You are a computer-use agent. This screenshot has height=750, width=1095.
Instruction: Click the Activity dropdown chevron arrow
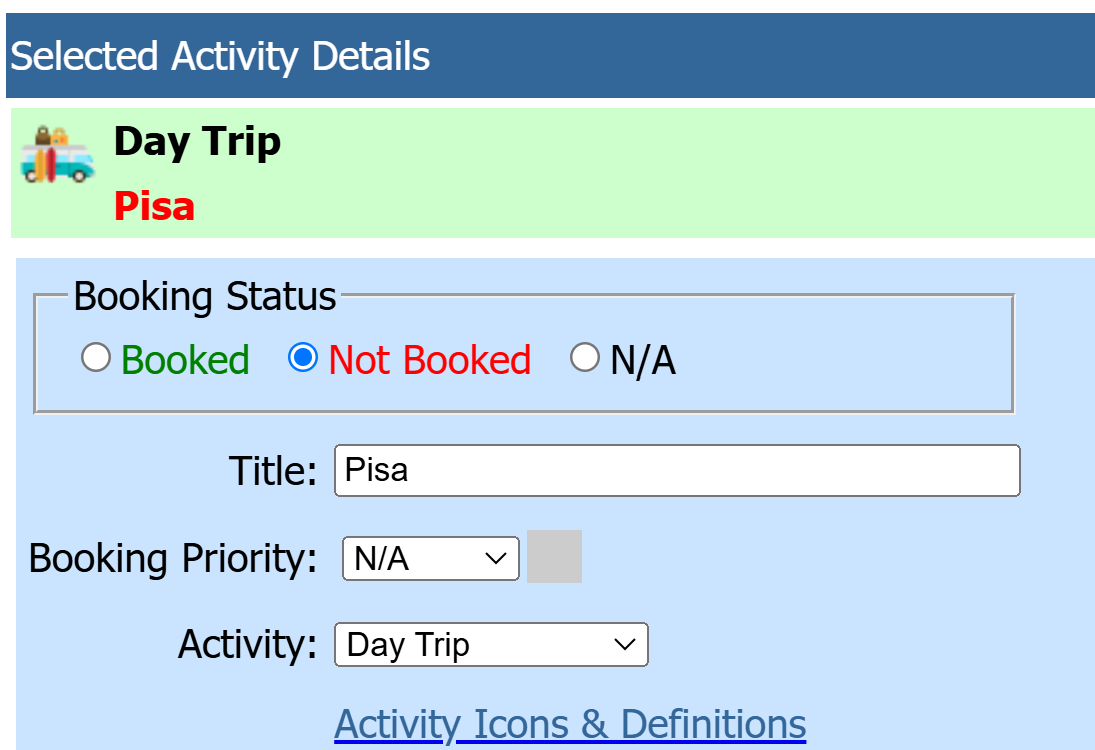click(625, 644)
